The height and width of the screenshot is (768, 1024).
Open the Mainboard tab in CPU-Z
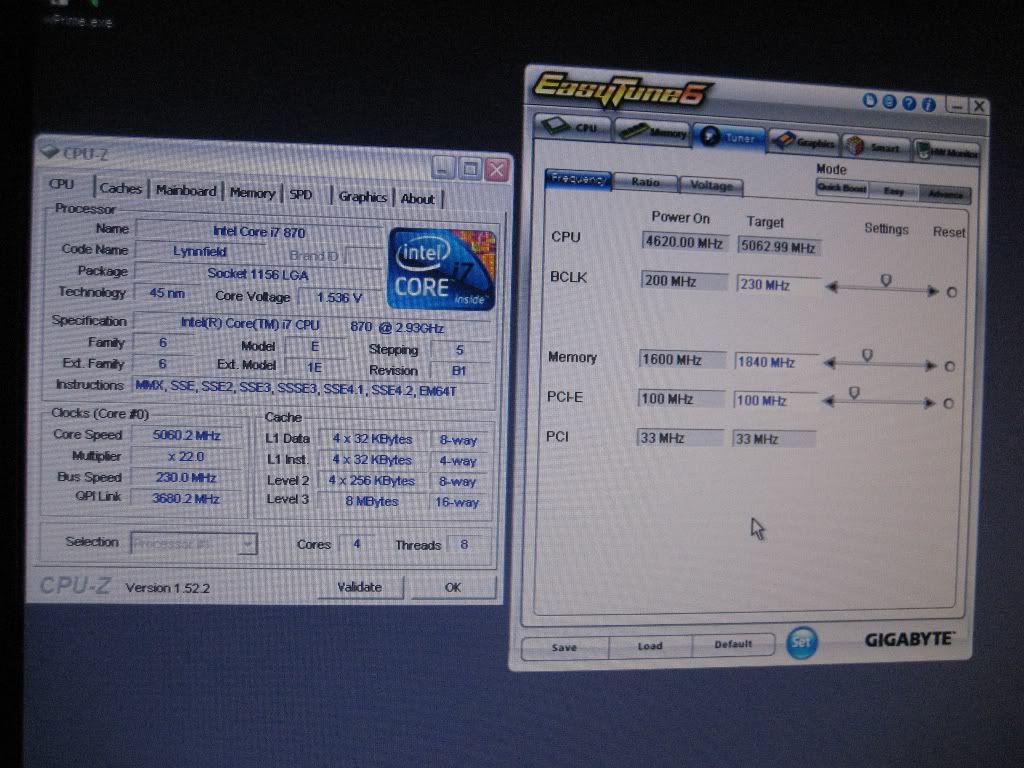tap(186, 191)
